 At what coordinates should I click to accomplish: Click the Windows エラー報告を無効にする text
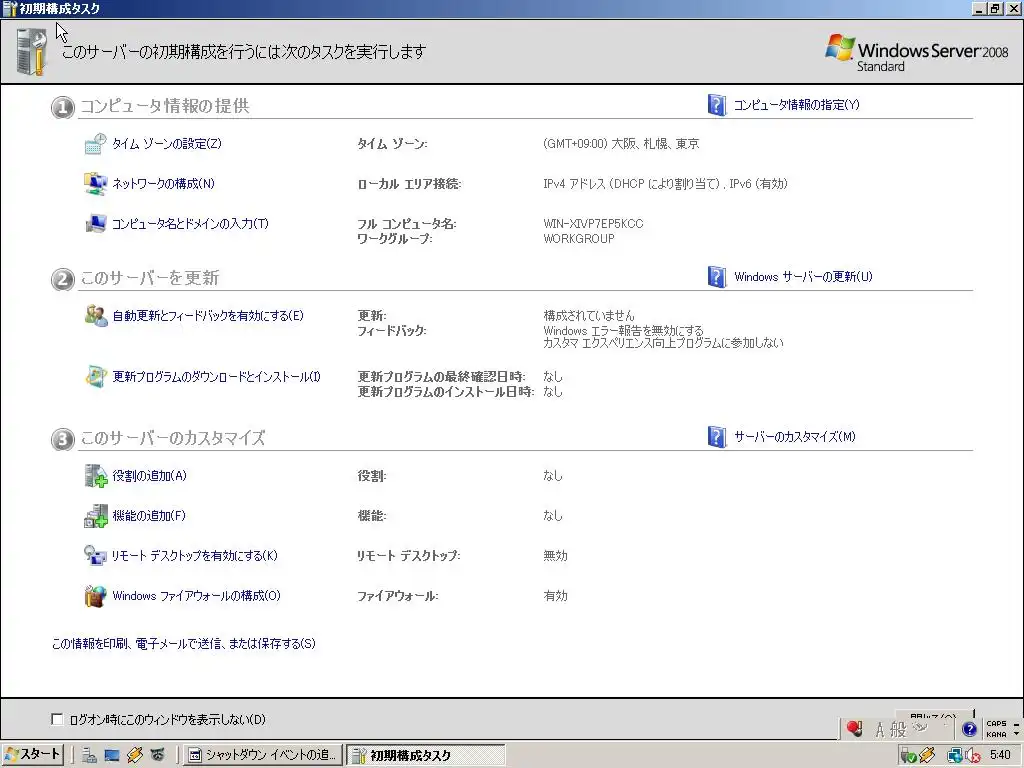(623, 330)
